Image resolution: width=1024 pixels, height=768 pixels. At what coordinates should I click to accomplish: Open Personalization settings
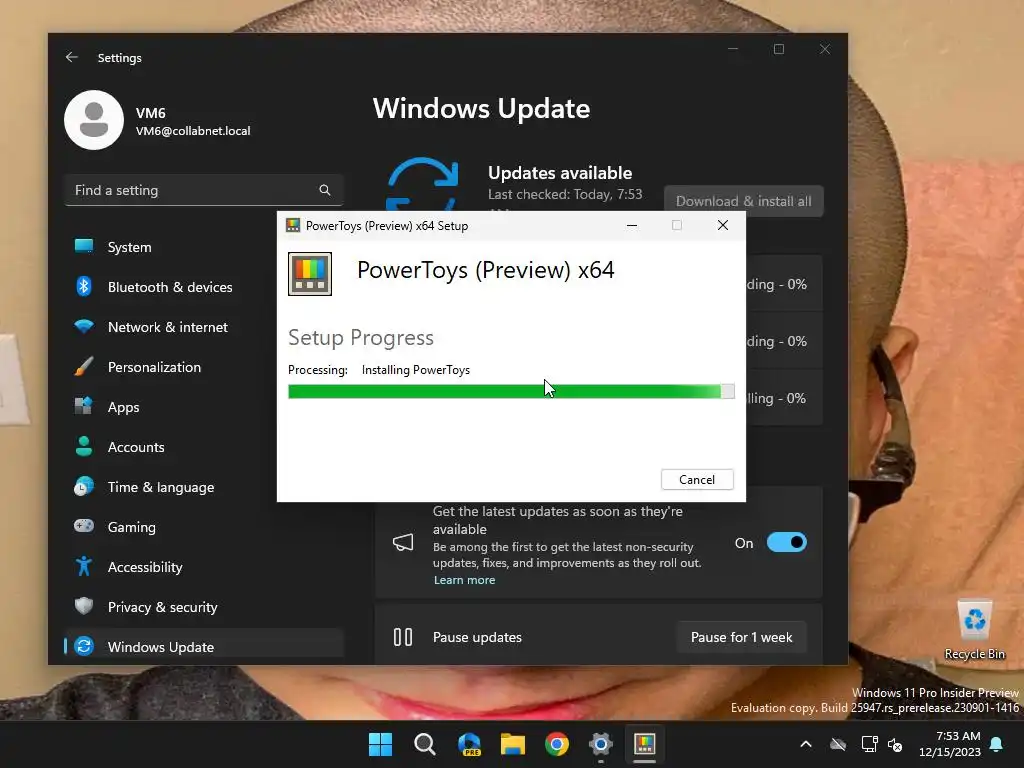[204, 367]
